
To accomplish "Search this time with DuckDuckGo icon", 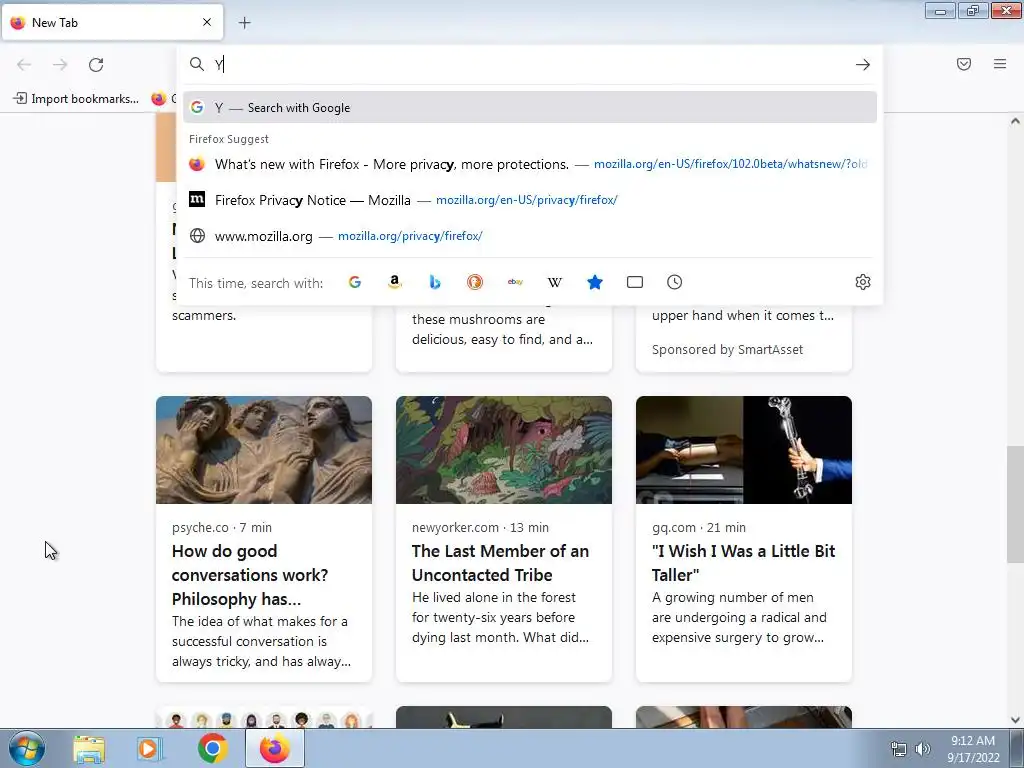I will 475,282.
